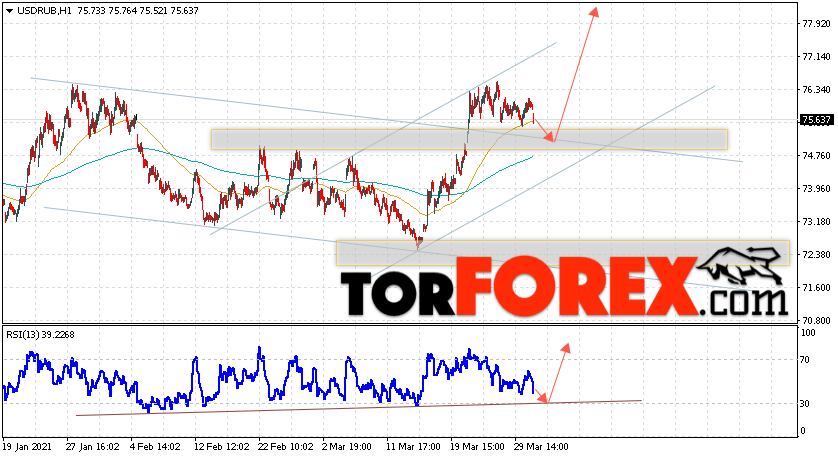Viewport: 838px width, 458px height.
Task: Click the 74.760 price axis label
Action: 817,156
